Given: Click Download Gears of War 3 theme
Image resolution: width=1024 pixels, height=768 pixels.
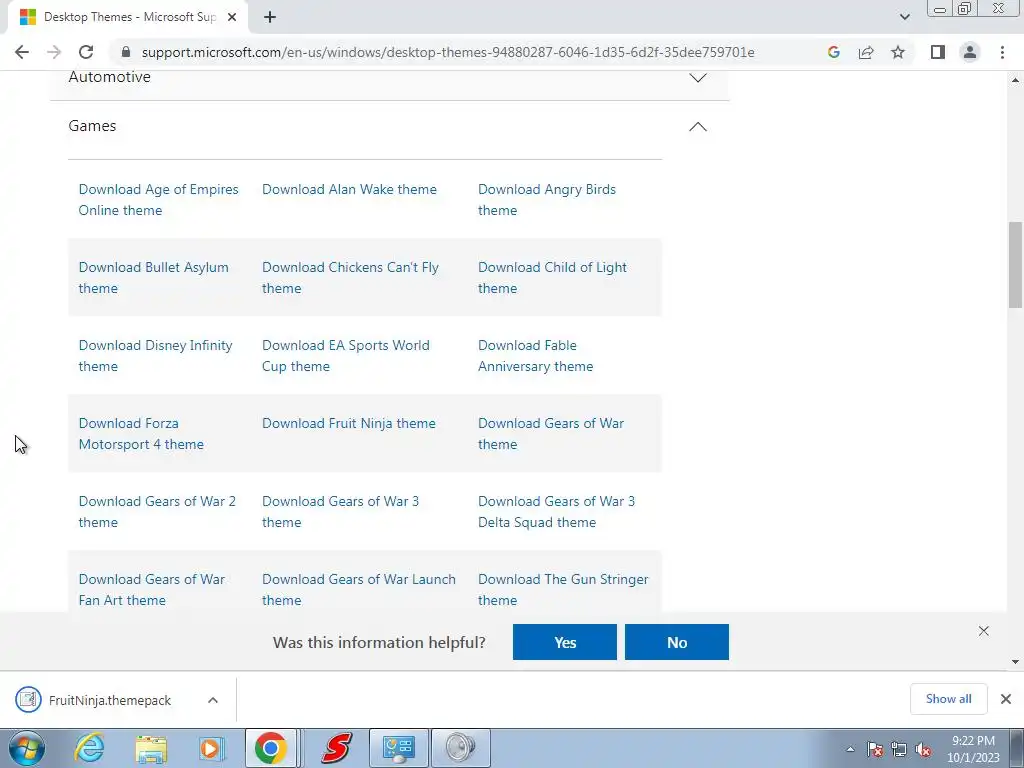Looking at the screenshot, I should (x=340, y=511).
